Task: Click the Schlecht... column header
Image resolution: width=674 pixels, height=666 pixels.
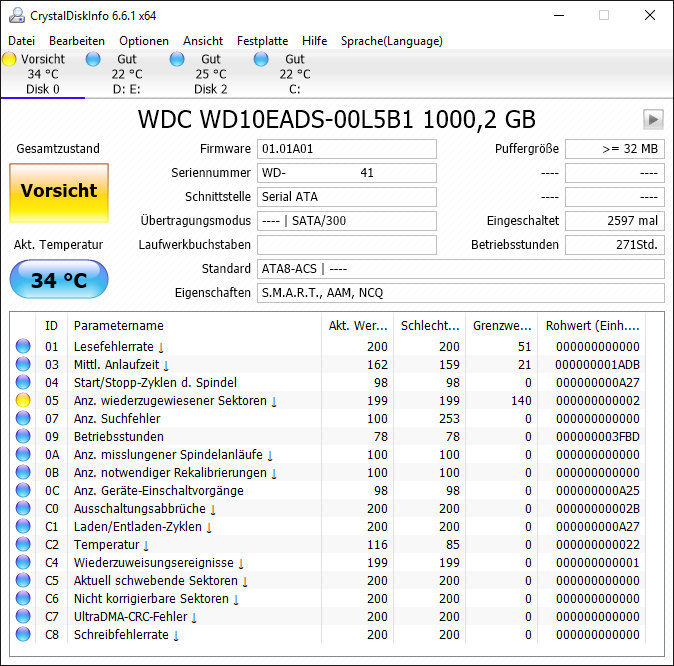Action: [429, 325]
